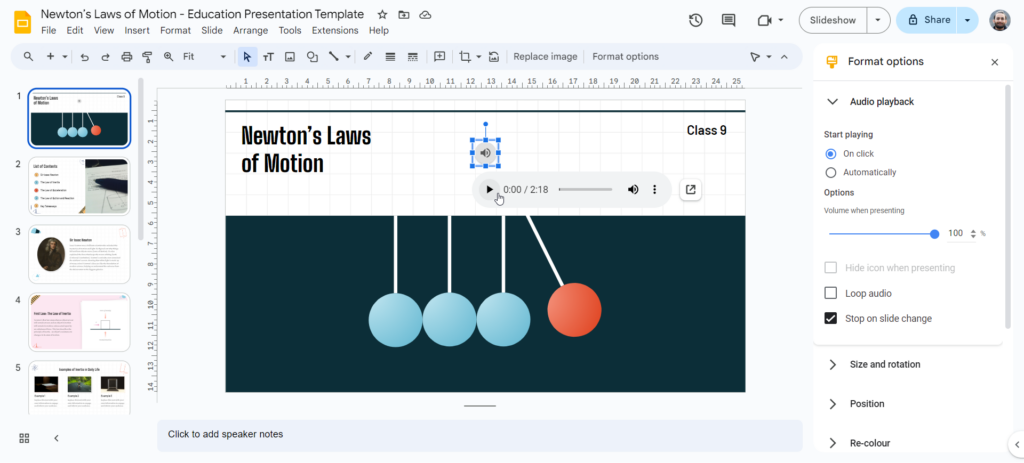Image resolution: width=1024 pixels, height=463 pixels.
Task: Click the Share button
Action: pos(928,20)
